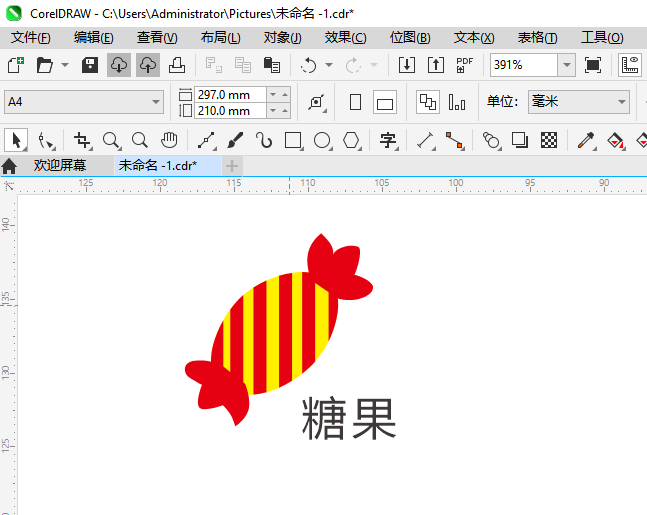The image size is (647, 515).
Task: Save the document with the floppy disk icon
Action: coord(90,65)
